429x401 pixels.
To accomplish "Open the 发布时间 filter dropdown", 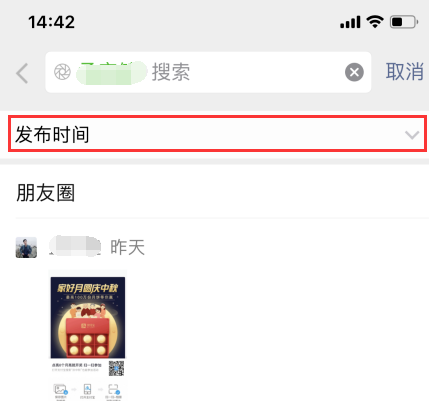I will pos(217,134).
